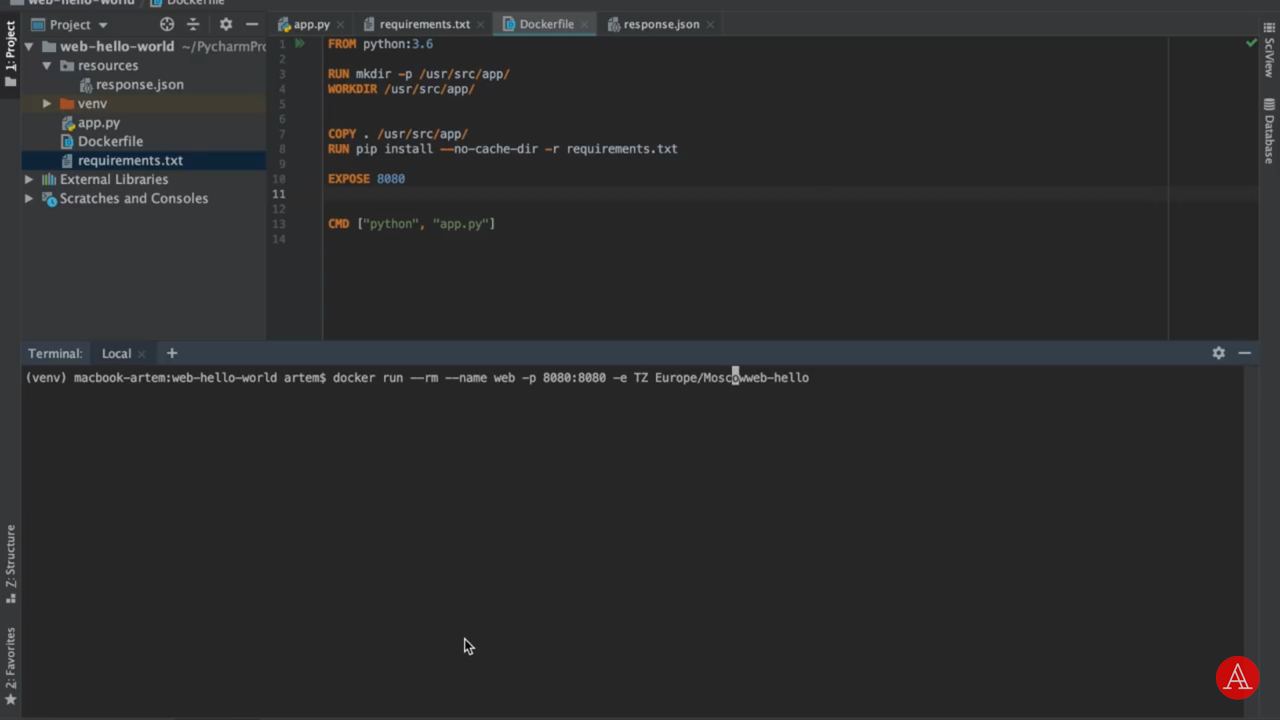Select app.py in the project tree
This screenshot has width=1280, height=720.
pos(98,122)
